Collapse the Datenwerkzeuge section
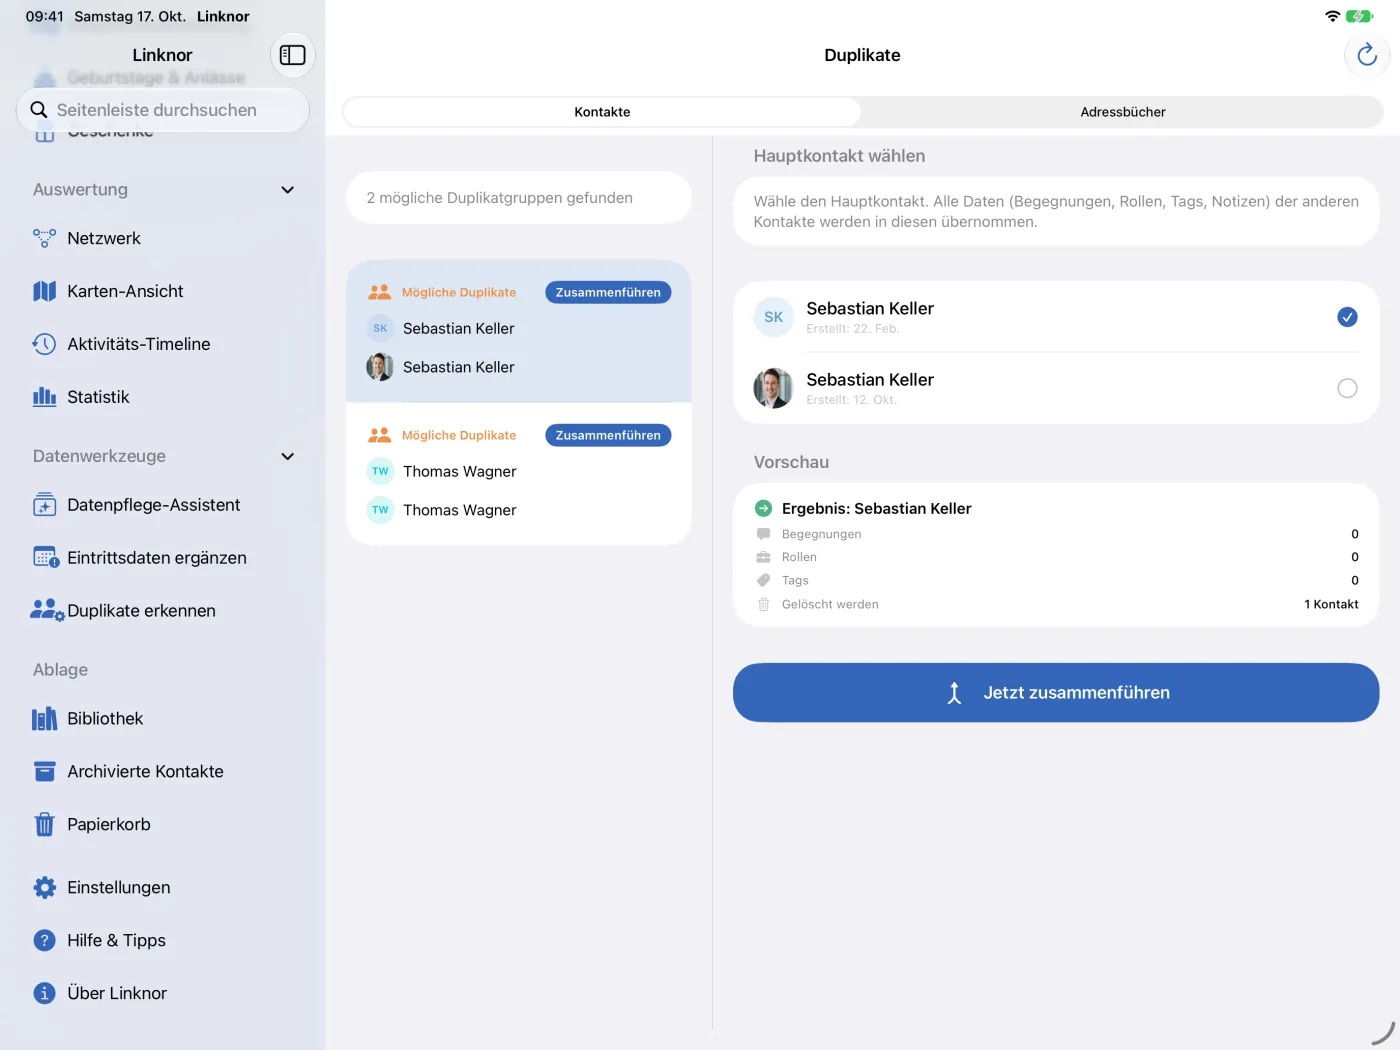This screenshot has width=1400, height=1050. point(288,456)
